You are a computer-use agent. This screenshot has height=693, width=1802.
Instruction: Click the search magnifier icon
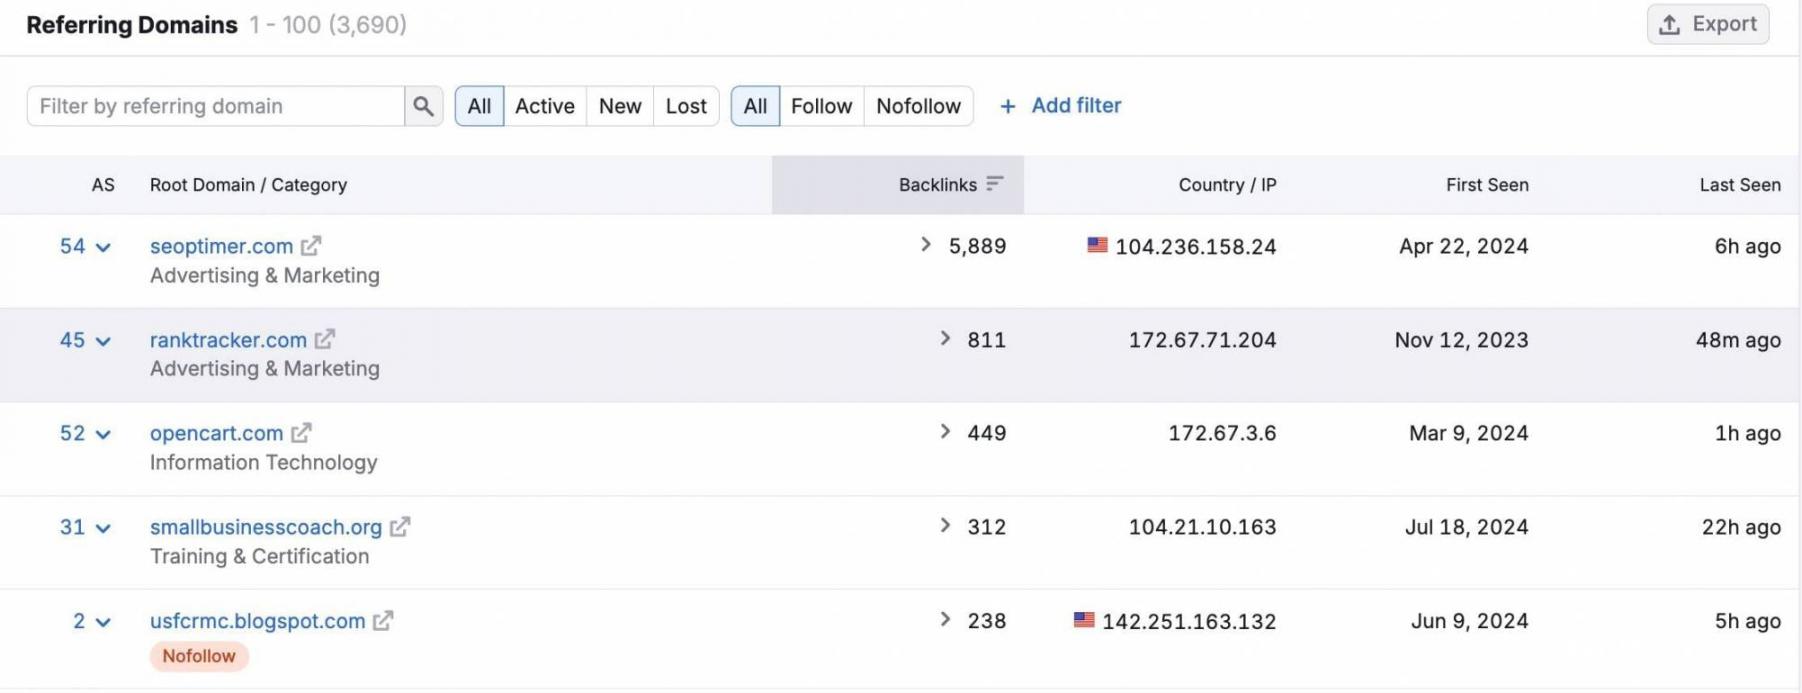(x=423, y=106)
